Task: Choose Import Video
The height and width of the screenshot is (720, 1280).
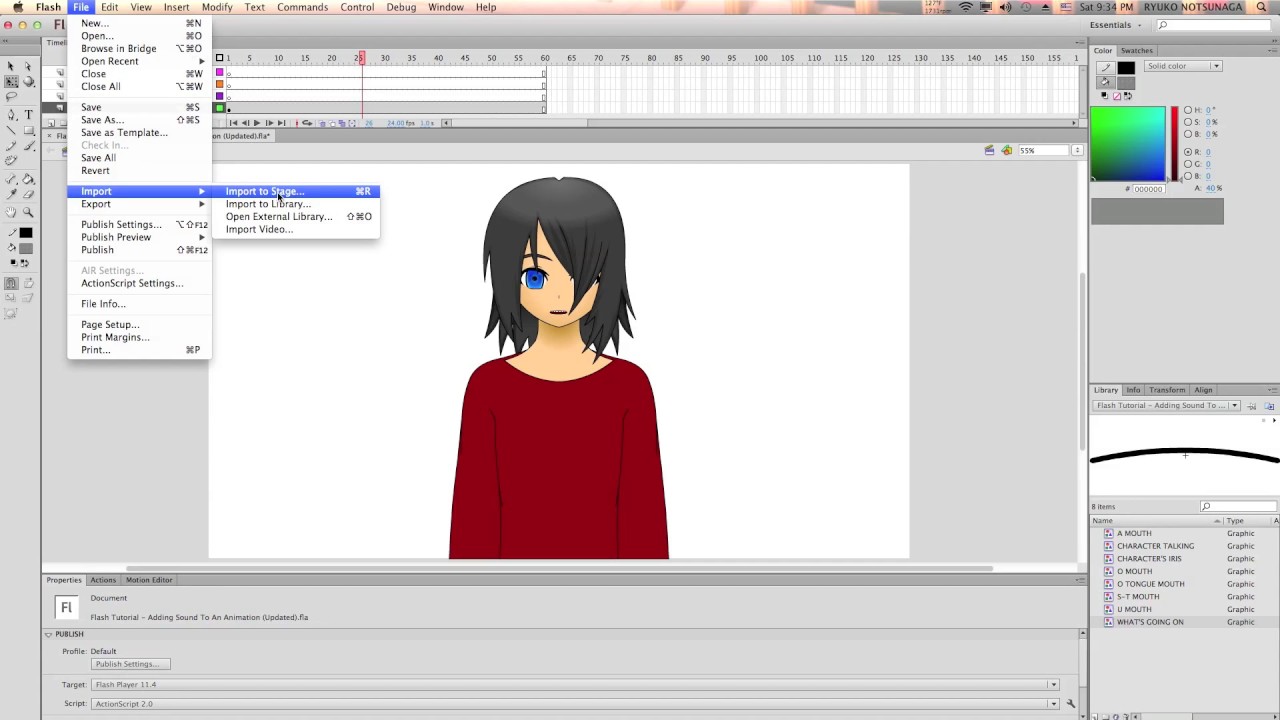Action: pyautogui.click(x=296, y=229)
